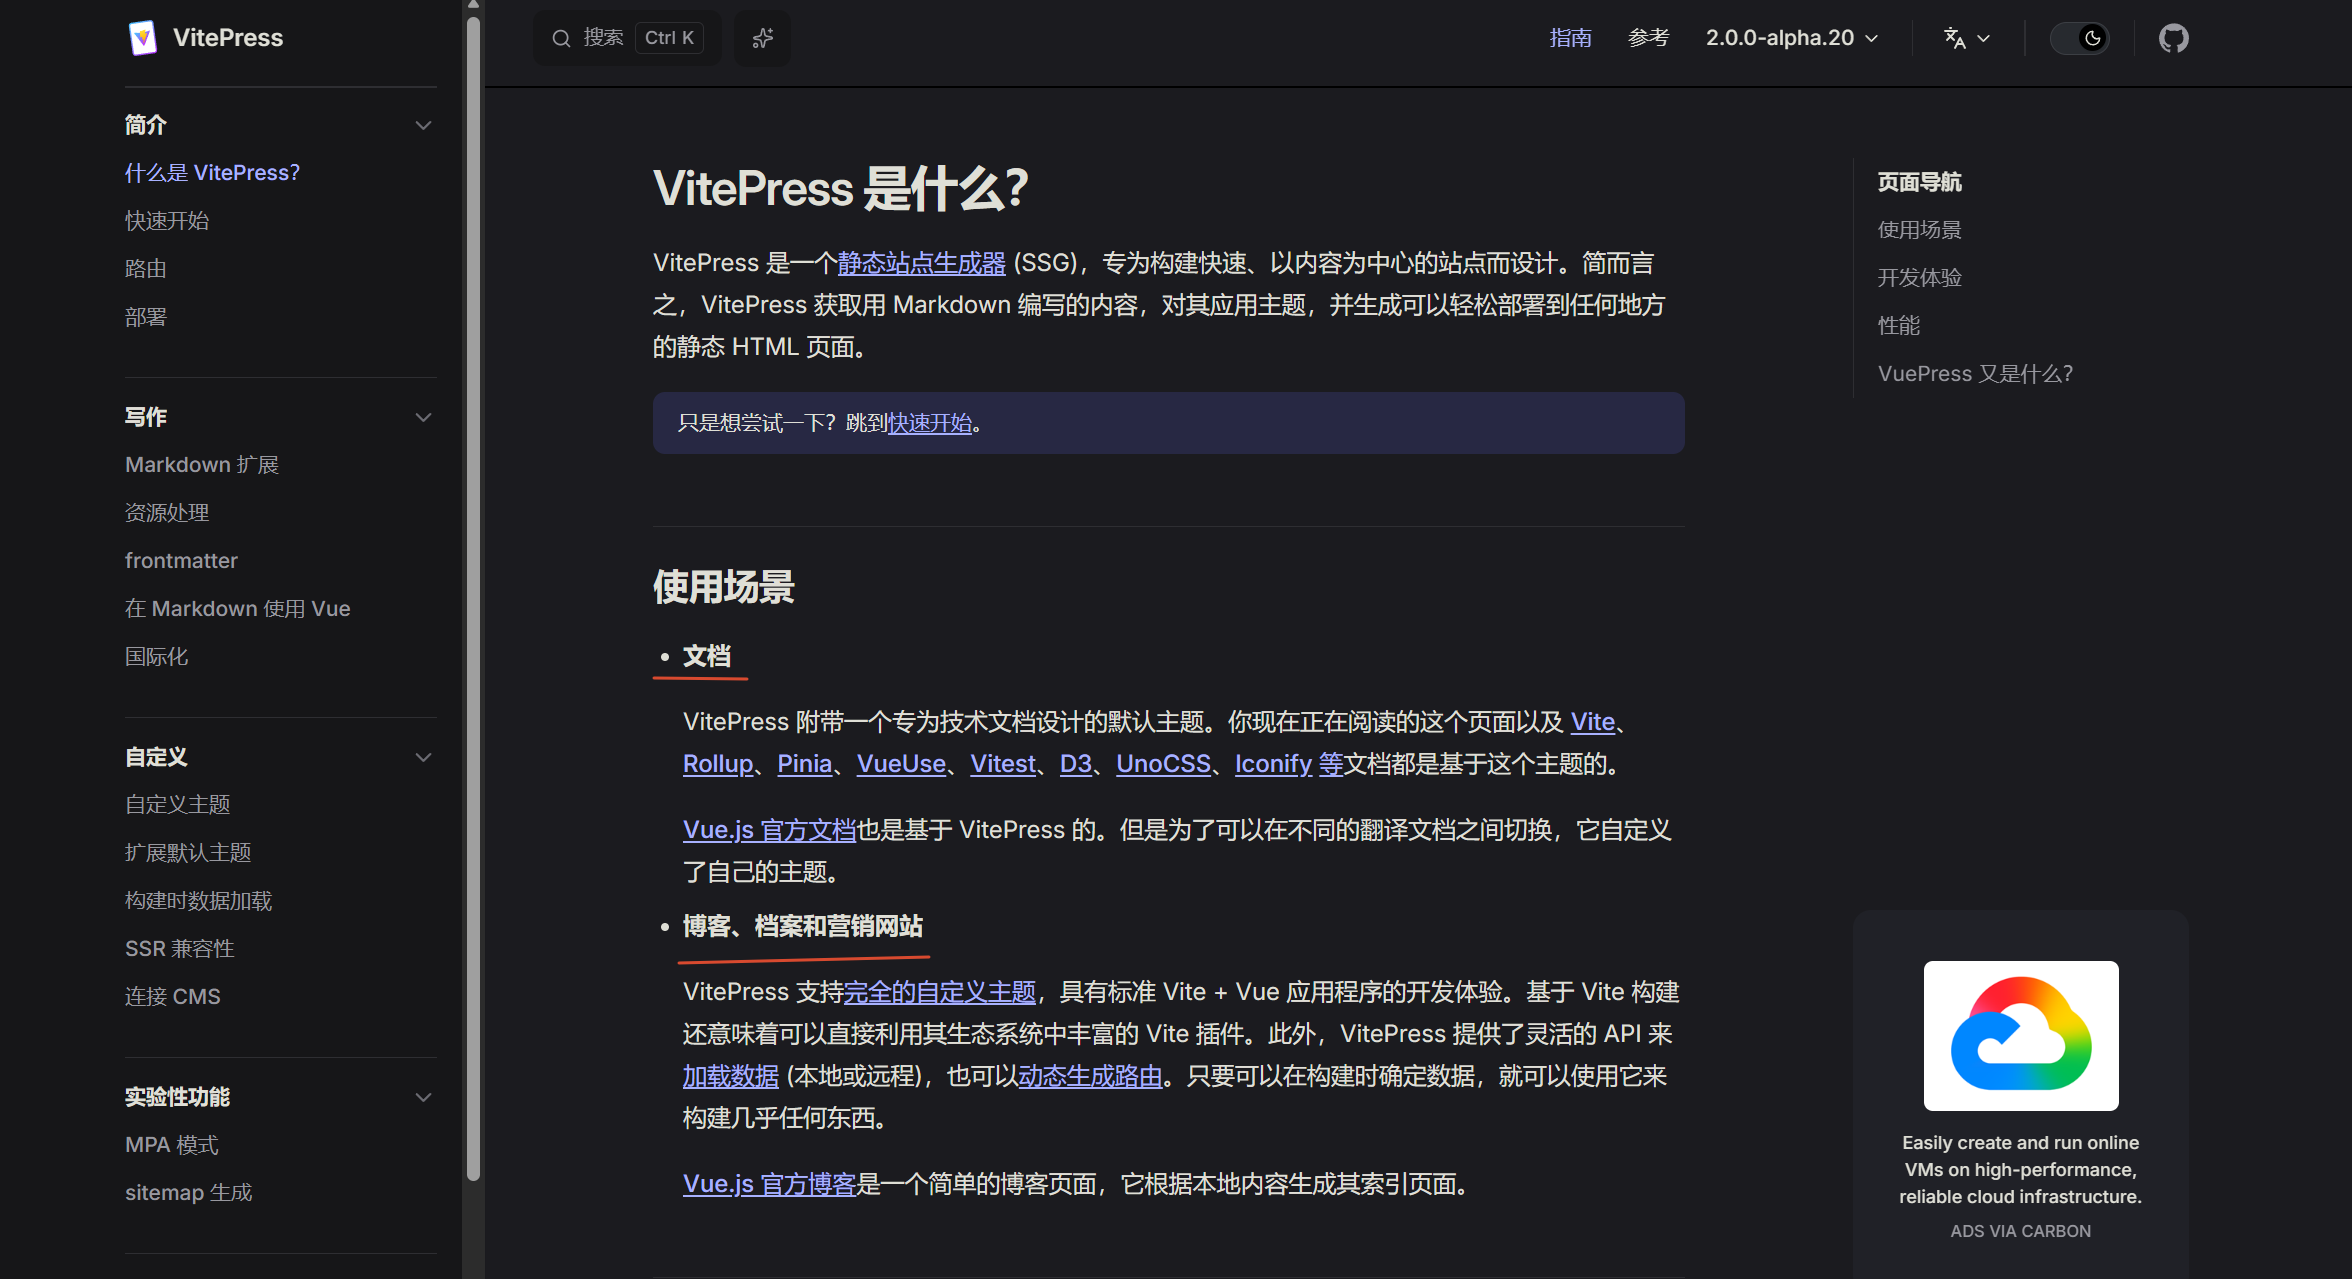The width and height of the screenshot is (2352, 1279).
Task: Jump to 使用场景 in page navigation
Action: tap(1919, 230)
